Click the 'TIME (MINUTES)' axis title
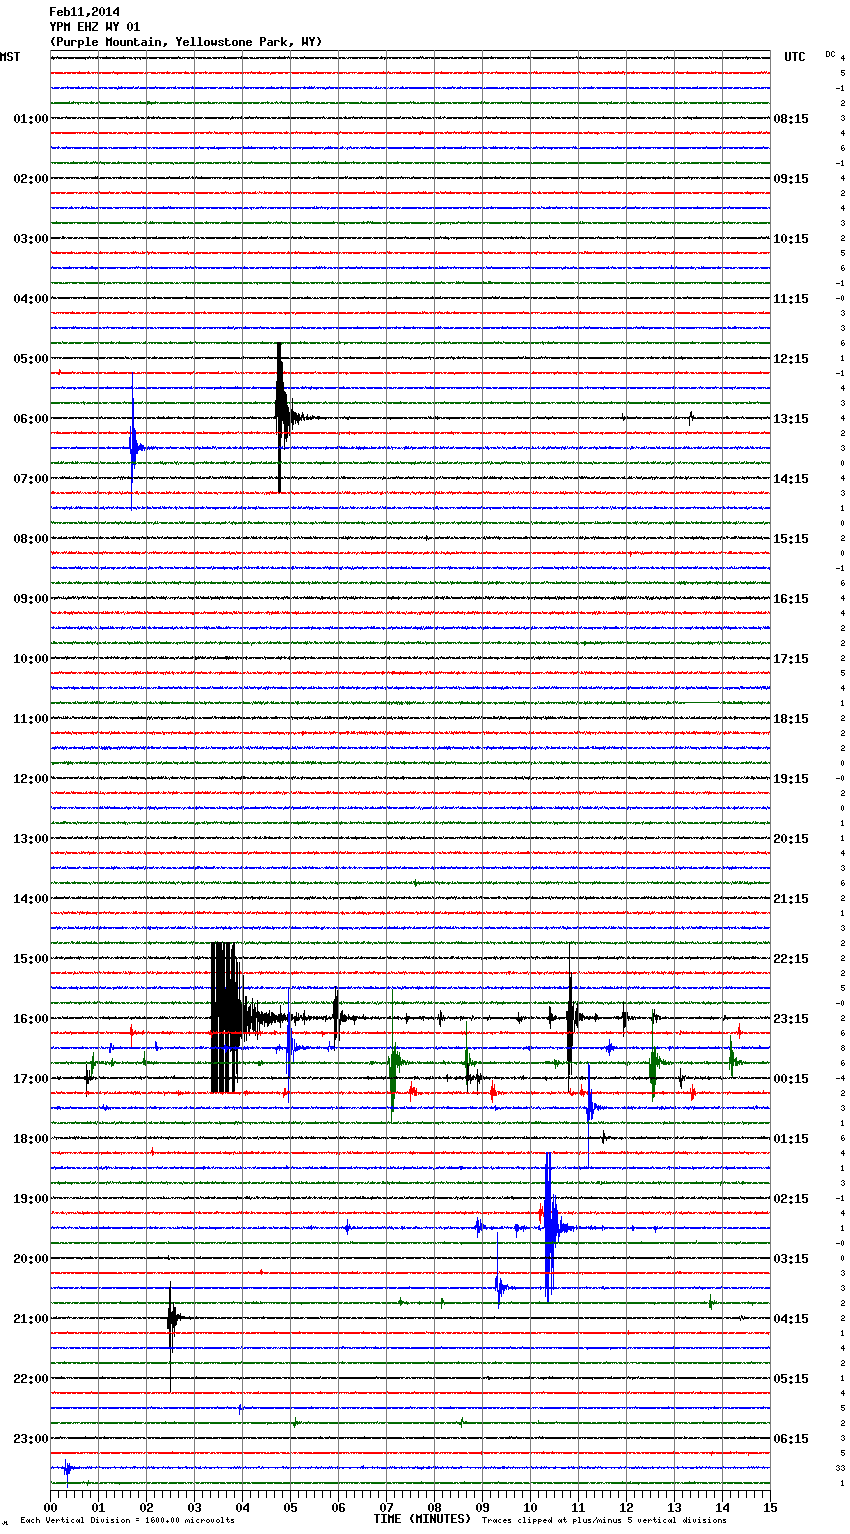850x1534 pixels. [x=422, y=1519]
